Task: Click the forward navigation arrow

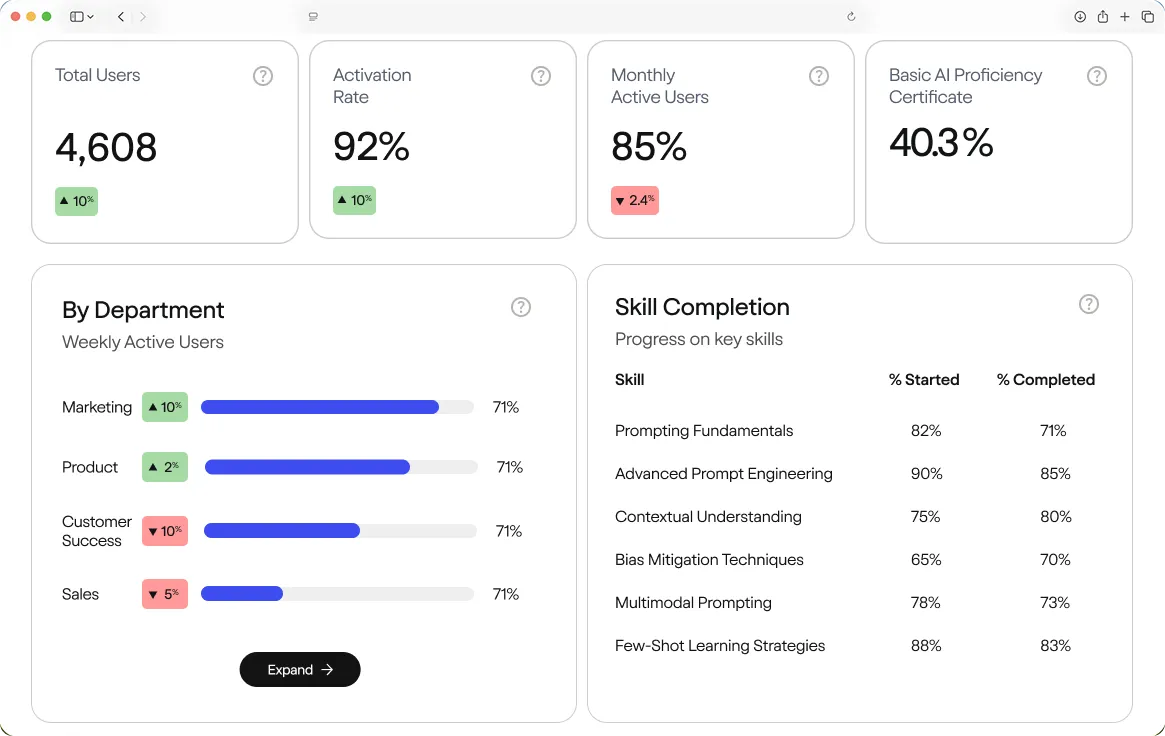Action: (x=142, y=17)
